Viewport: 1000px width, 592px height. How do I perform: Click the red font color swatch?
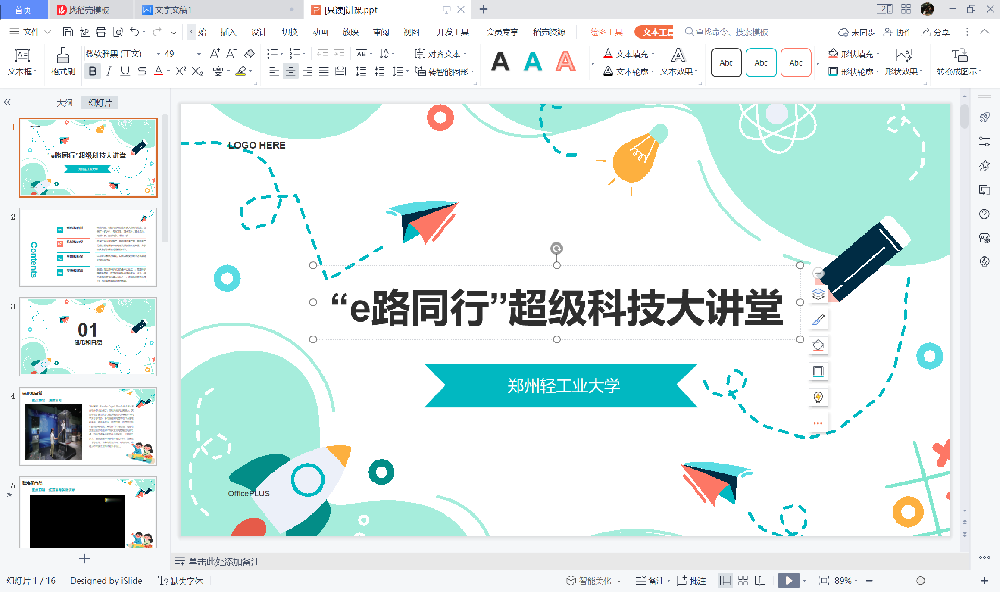(x=160, y=70)
